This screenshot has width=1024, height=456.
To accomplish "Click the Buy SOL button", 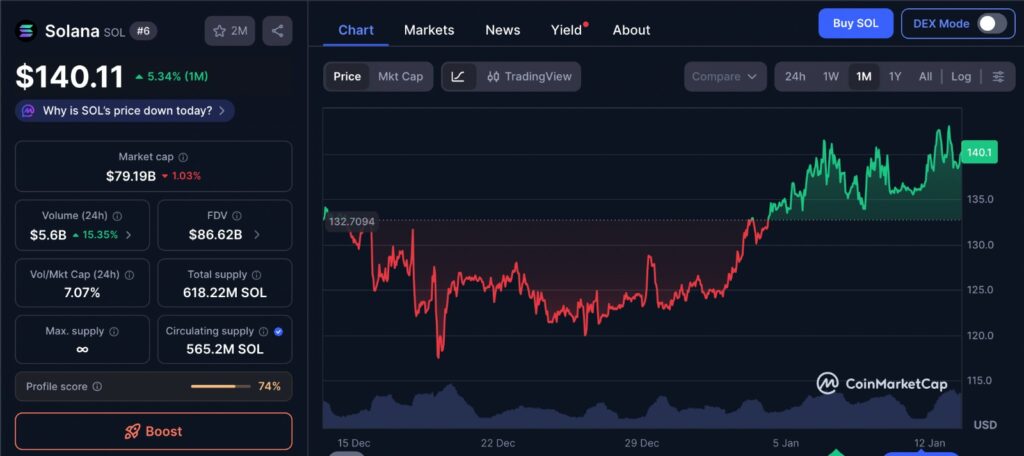I will tap(855, 24).
